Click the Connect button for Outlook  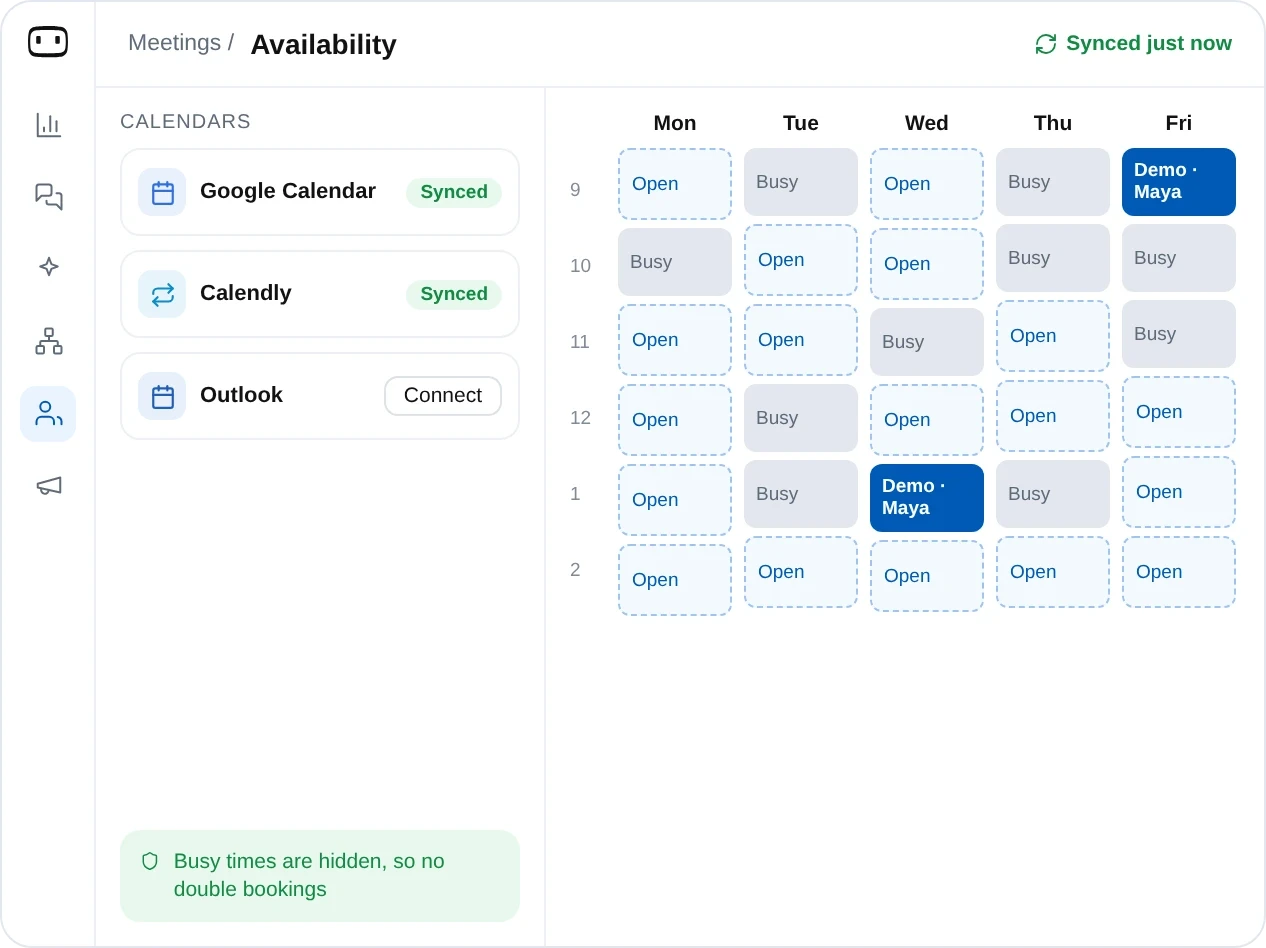tap(443, 396)
